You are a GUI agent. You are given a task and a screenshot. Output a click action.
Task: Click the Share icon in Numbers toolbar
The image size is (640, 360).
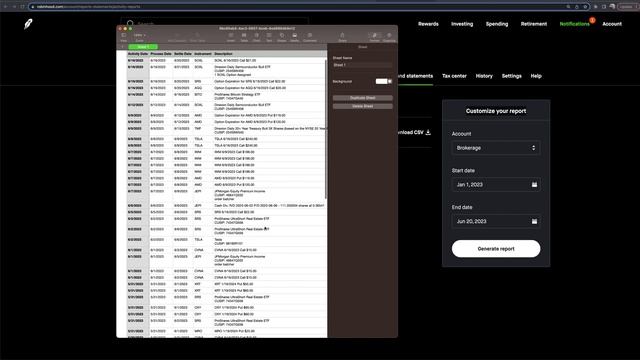coord(342,37)
